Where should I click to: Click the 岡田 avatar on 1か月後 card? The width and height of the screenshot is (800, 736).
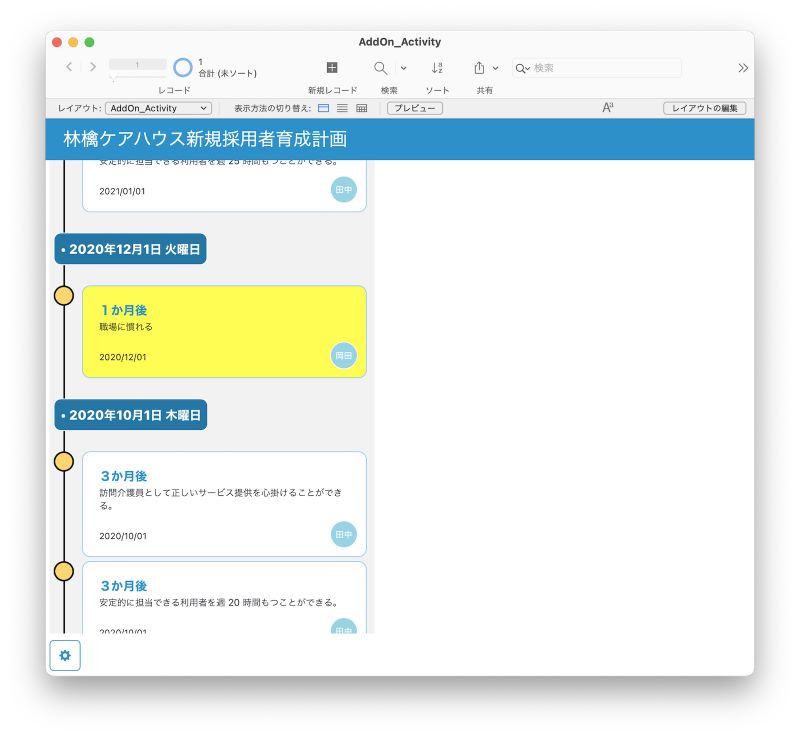click(344, 356)
